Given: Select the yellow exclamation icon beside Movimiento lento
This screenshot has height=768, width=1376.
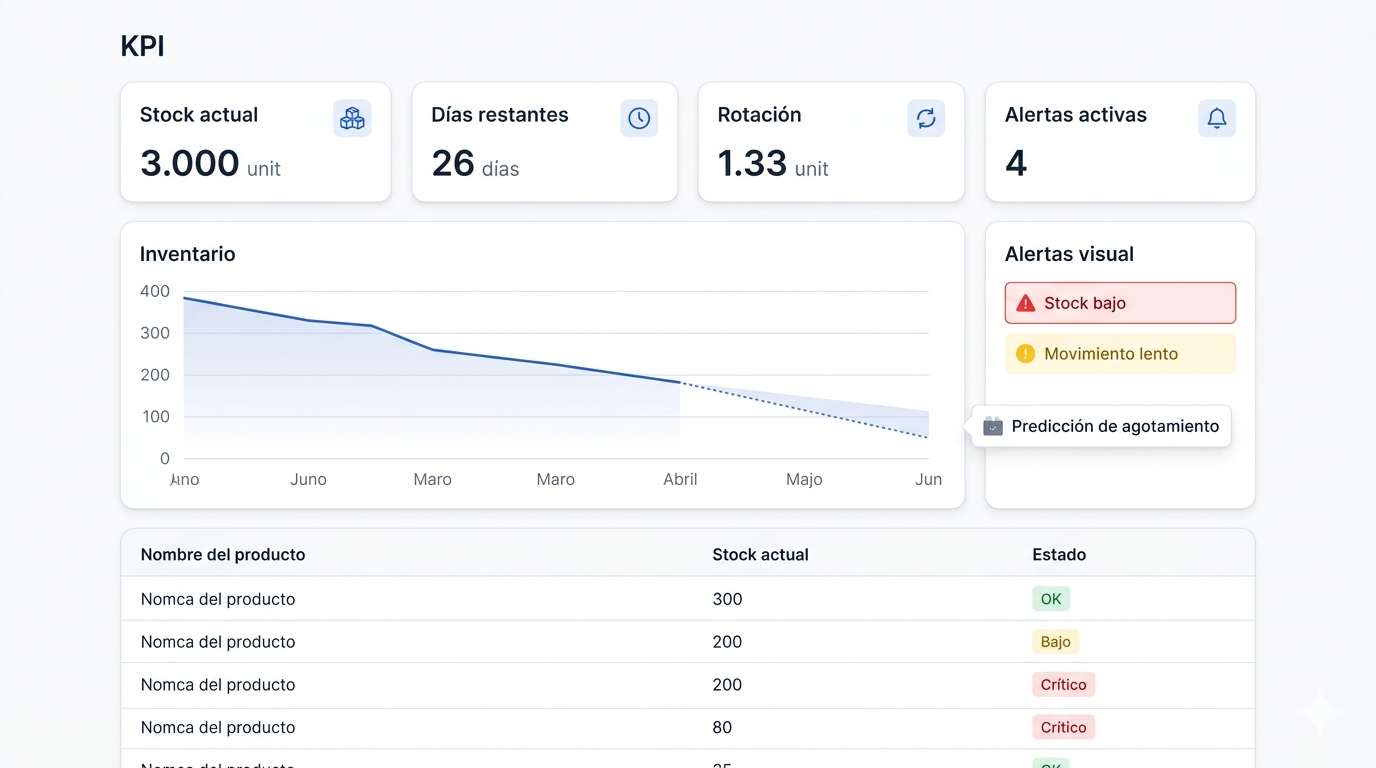Looking at the screenshot, I should tap(1026, 353).
